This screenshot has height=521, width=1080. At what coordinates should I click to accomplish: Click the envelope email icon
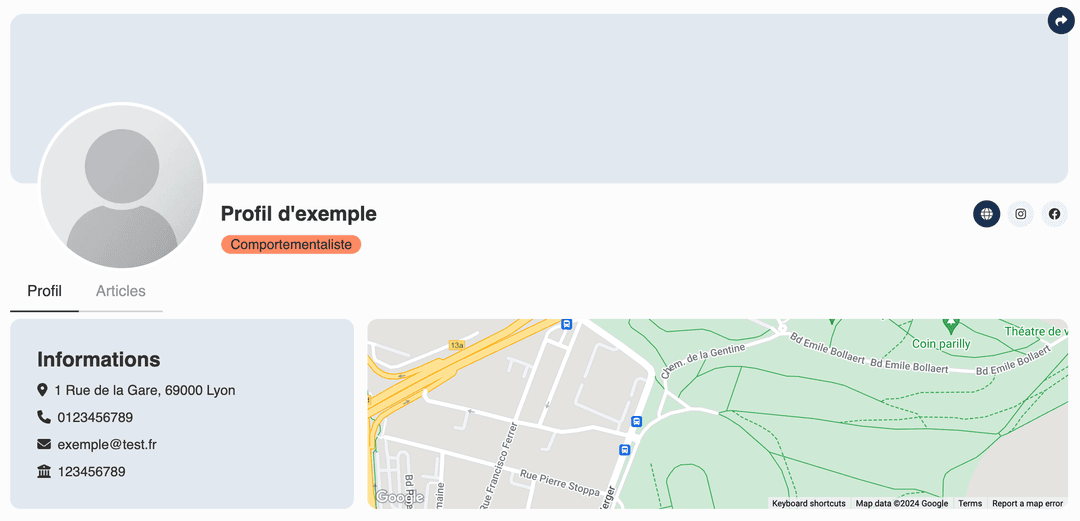43,444
